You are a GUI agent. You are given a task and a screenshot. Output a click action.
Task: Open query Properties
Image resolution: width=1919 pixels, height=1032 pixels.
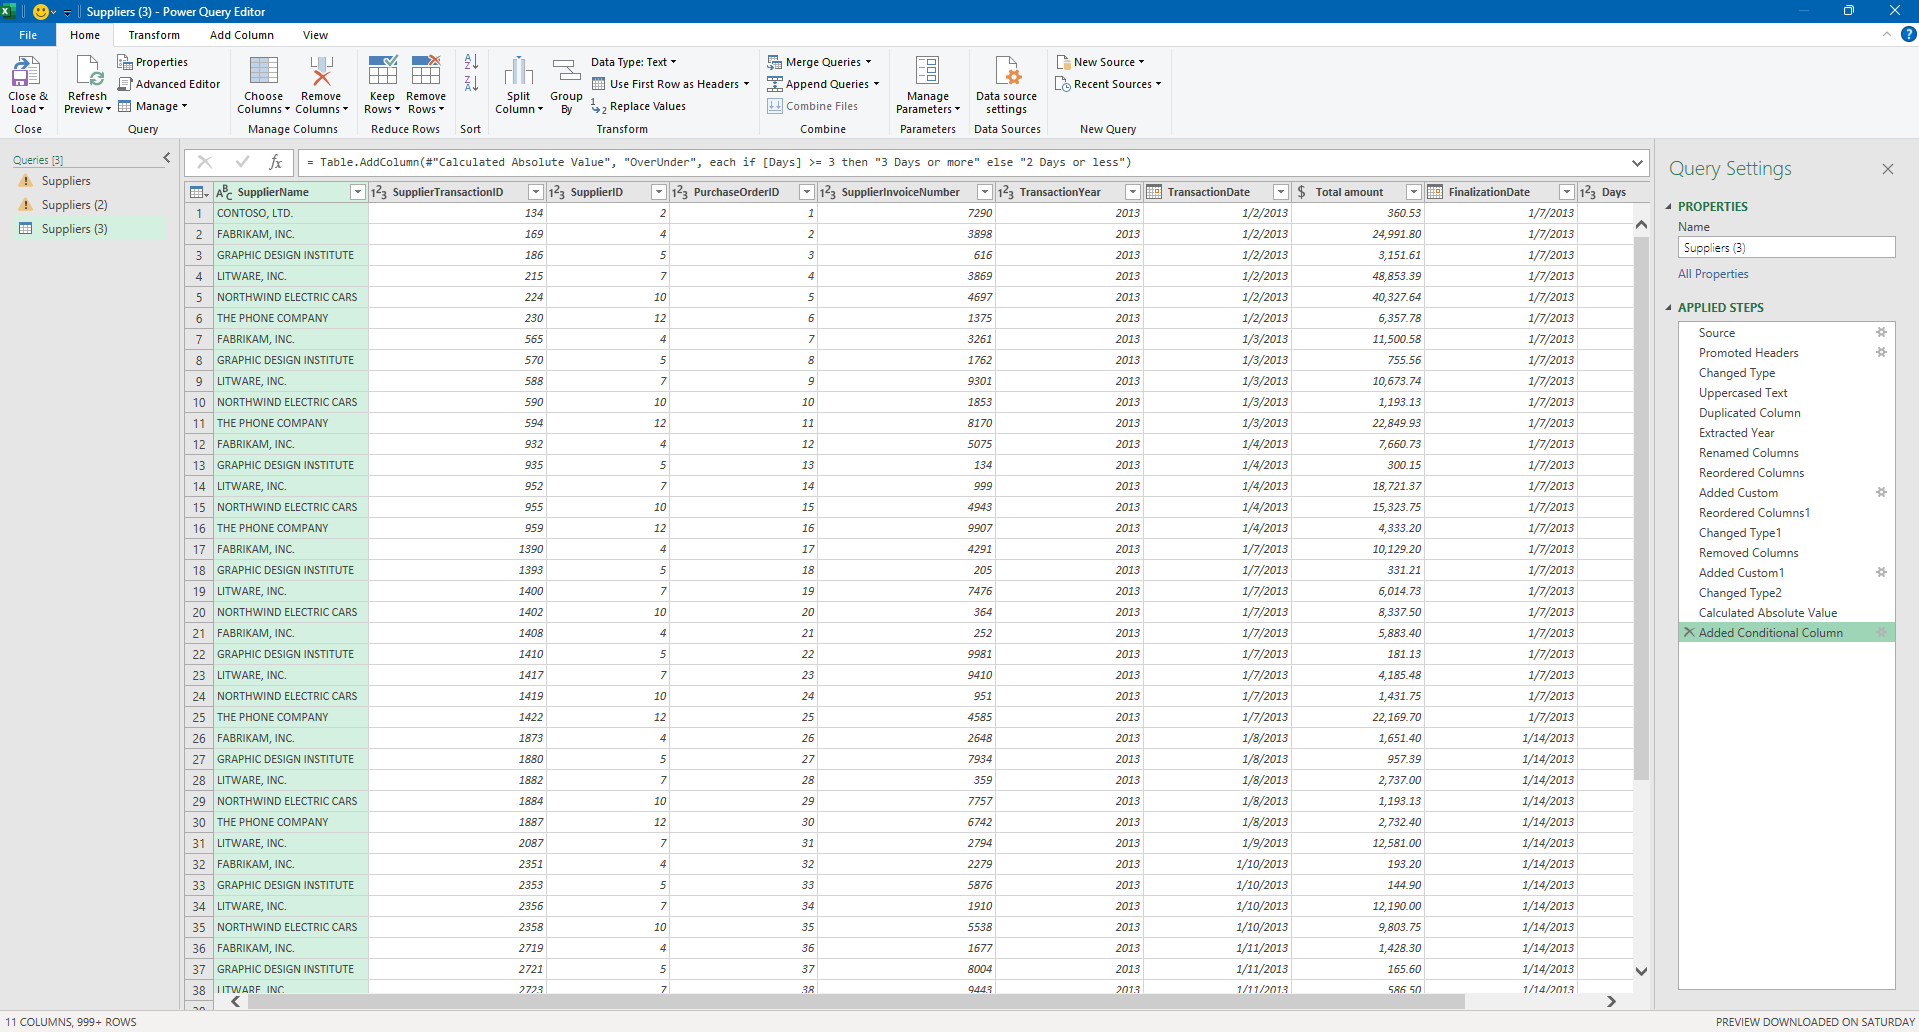(153, 62)
